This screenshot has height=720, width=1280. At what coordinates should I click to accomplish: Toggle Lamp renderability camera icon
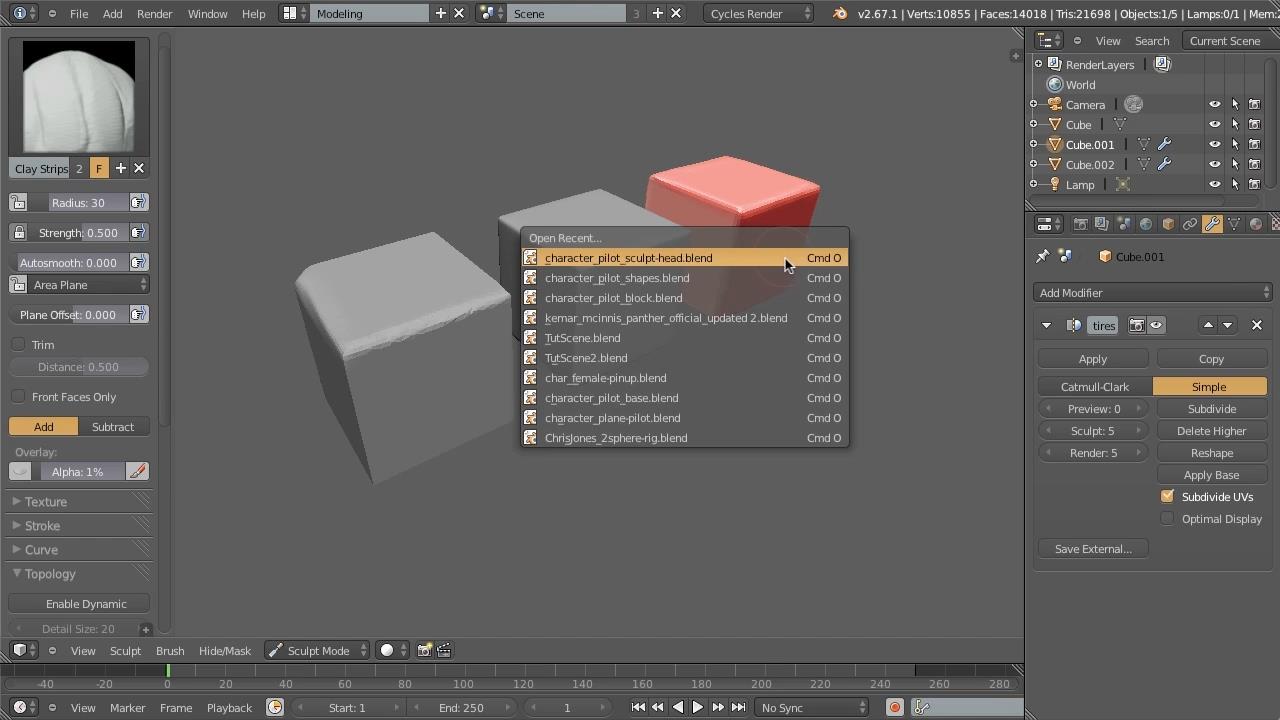tap(1254, 184)
